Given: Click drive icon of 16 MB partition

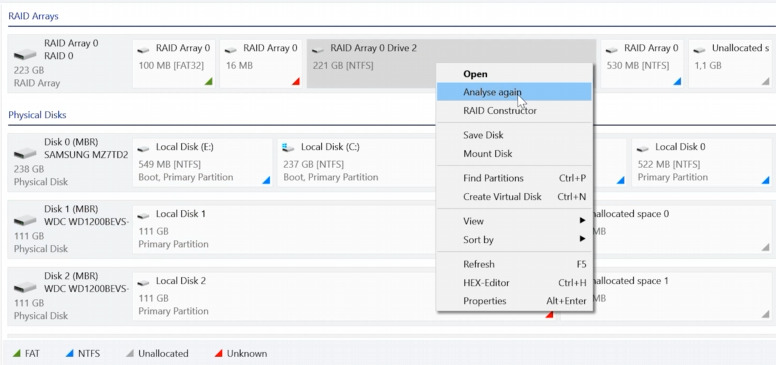Looking at the screenshot, I should pos(231,50).
